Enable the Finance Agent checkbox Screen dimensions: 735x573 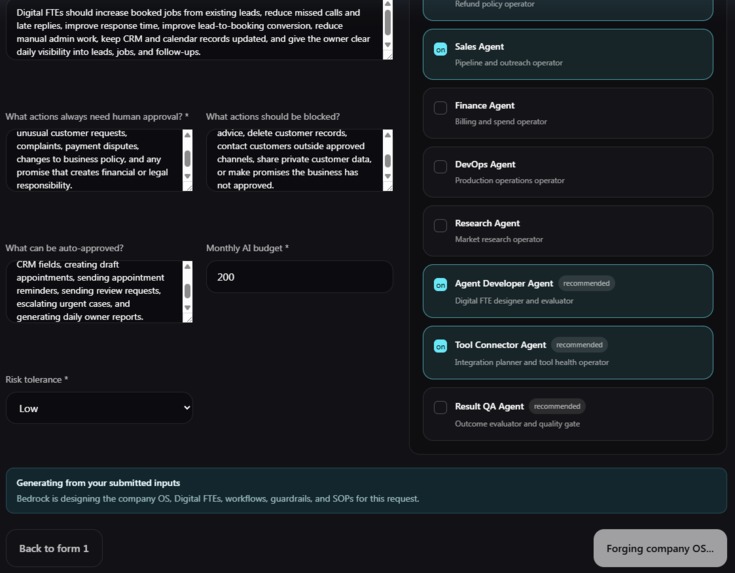coord(440,108)
